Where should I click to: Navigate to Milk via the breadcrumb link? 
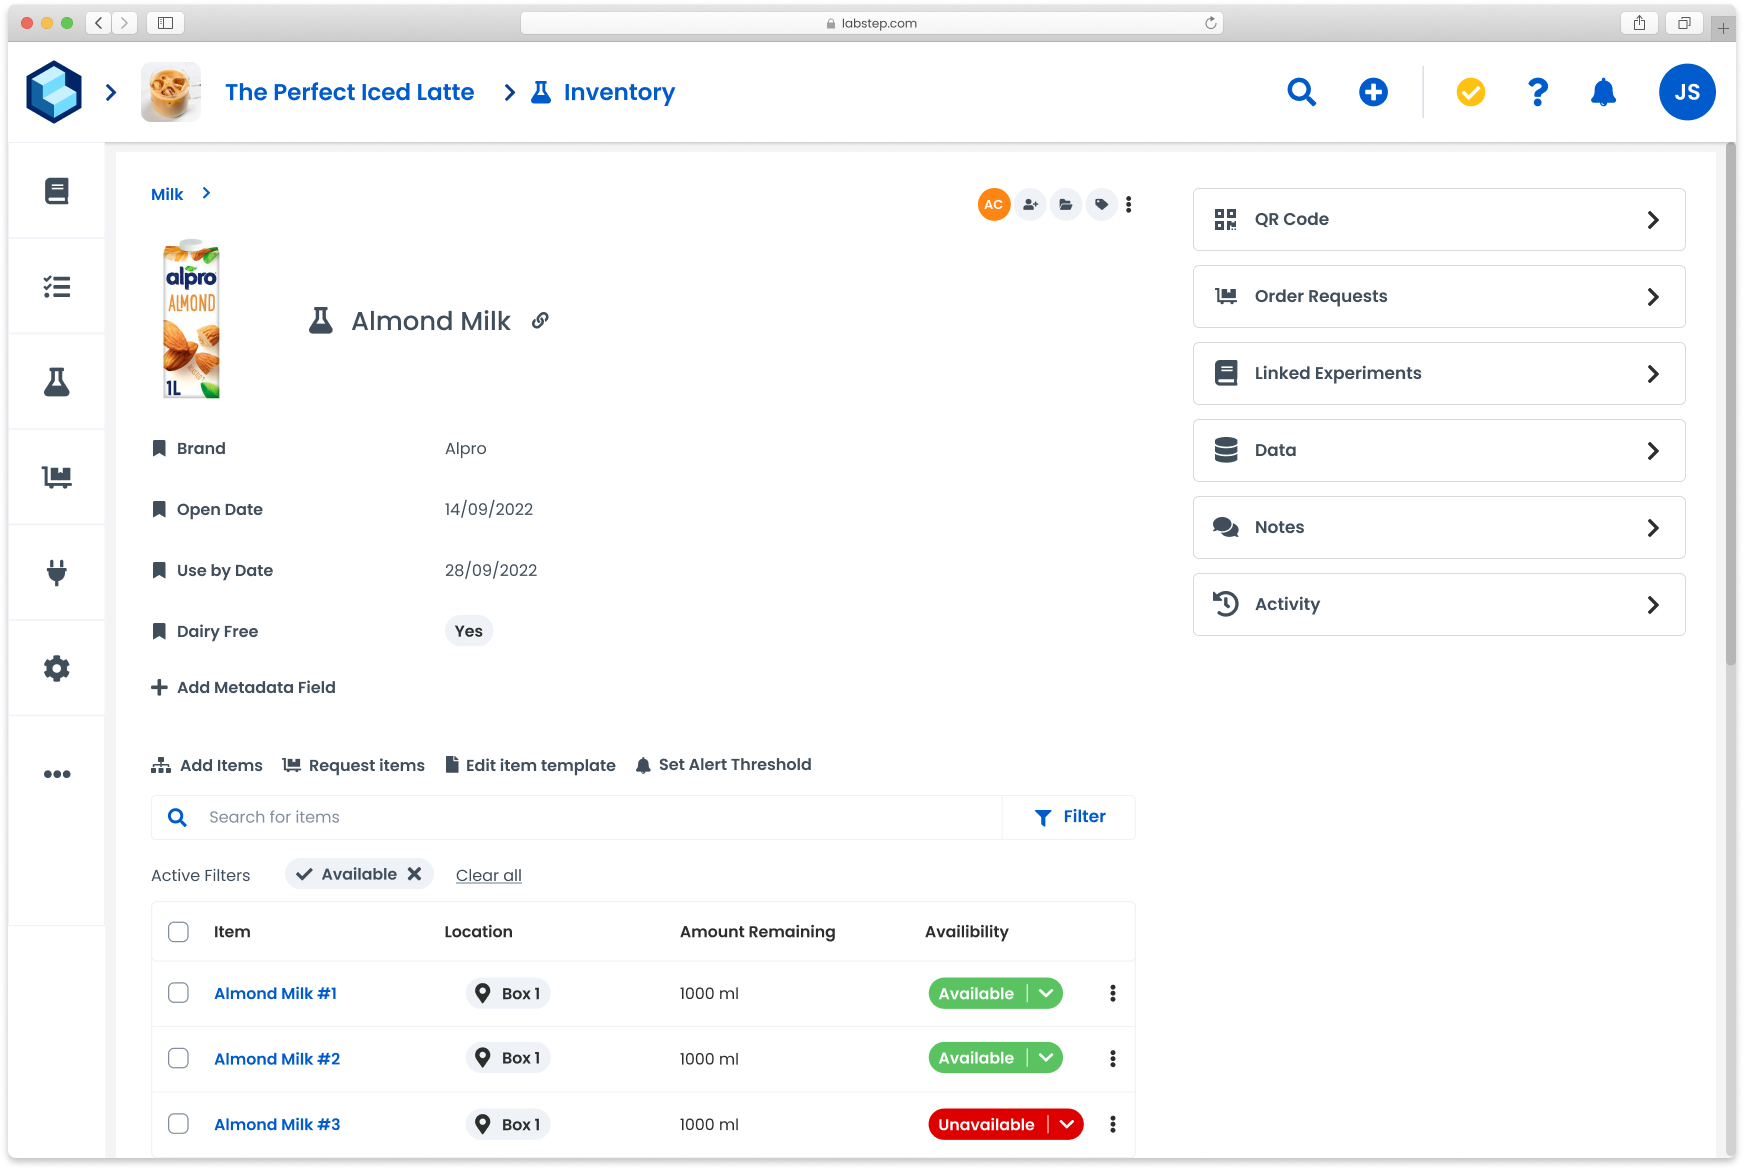(x=166, y=193)
